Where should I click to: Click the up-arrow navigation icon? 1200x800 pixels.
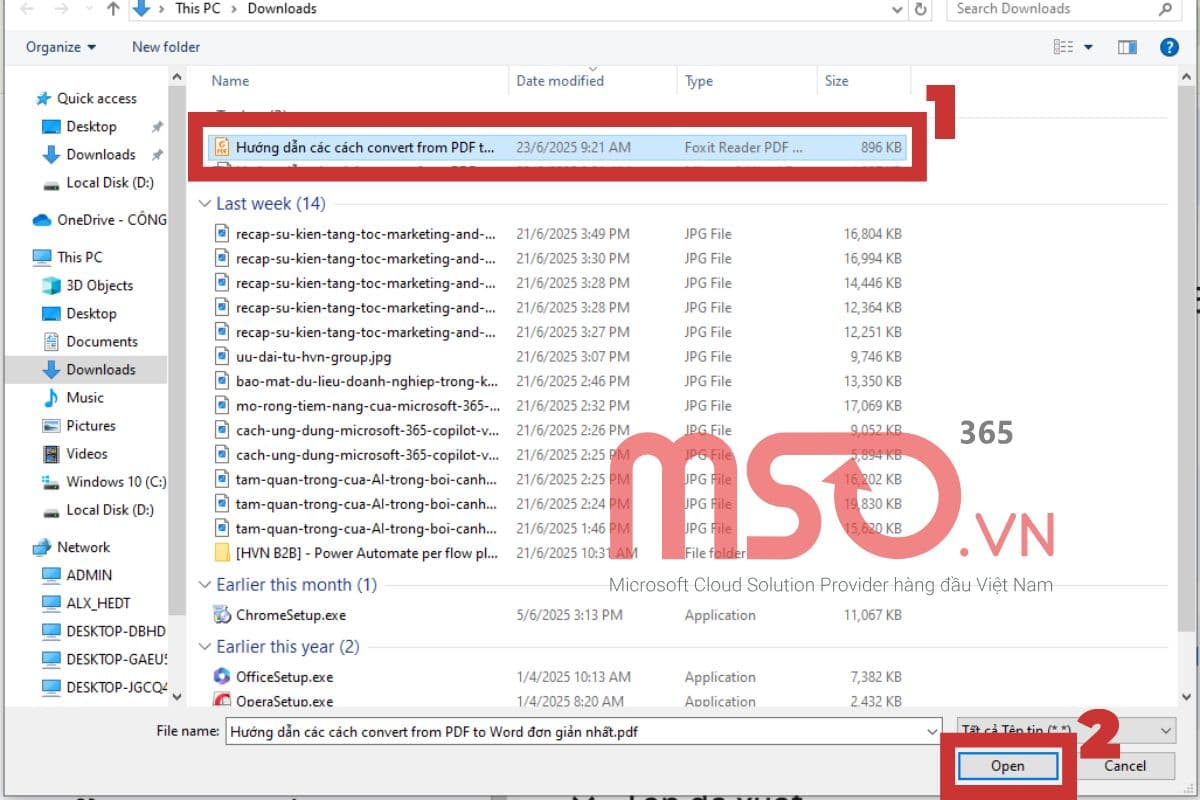[x=113, y=9]
